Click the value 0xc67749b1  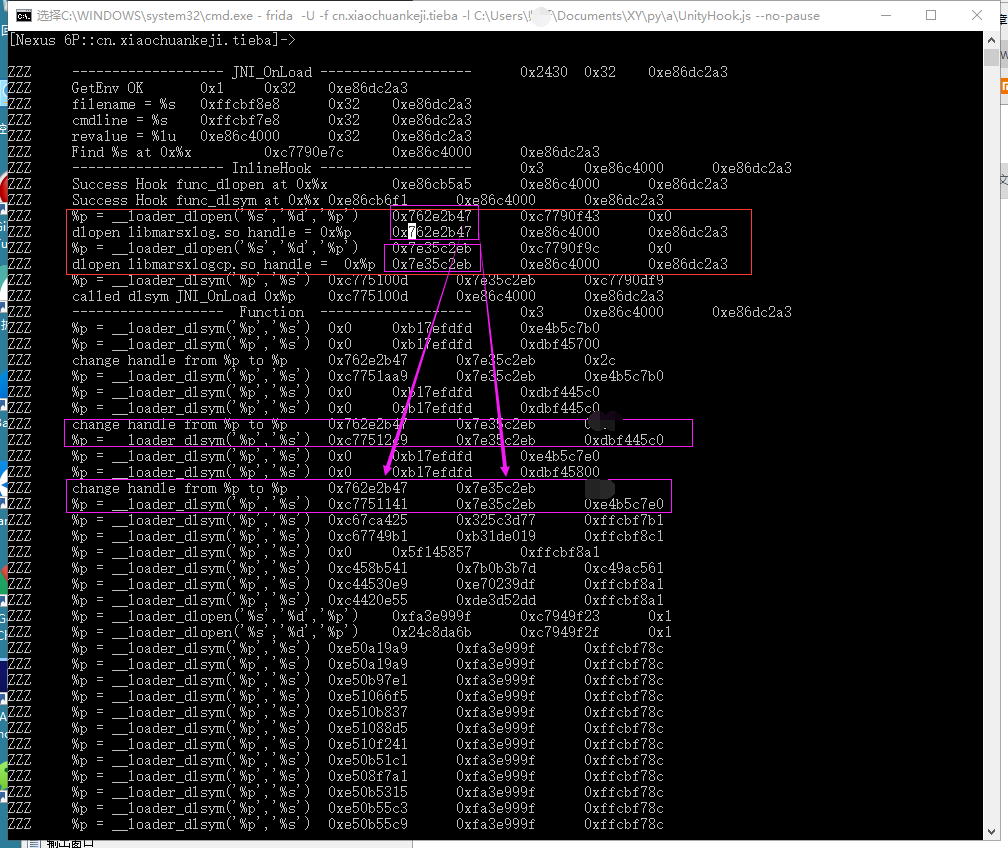click(x=368, y=536)
